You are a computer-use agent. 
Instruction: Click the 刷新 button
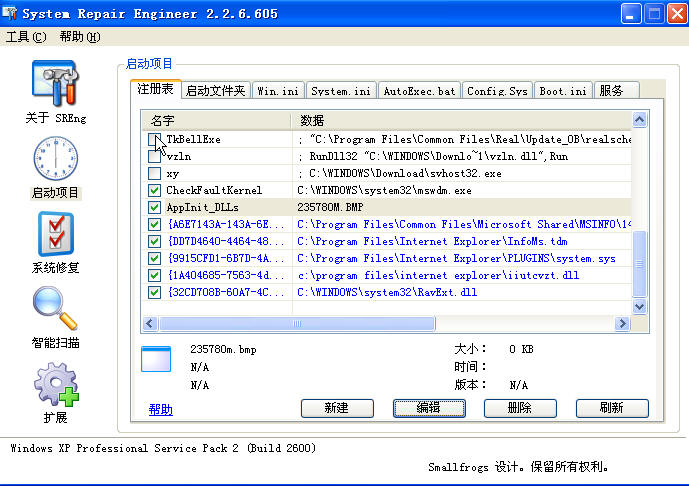coord(612,408)
